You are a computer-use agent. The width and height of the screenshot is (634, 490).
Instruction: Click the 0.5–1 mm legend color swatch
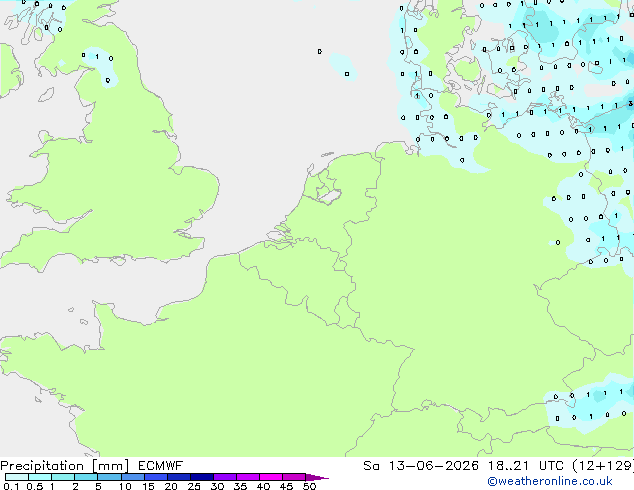tap(40, 477)
